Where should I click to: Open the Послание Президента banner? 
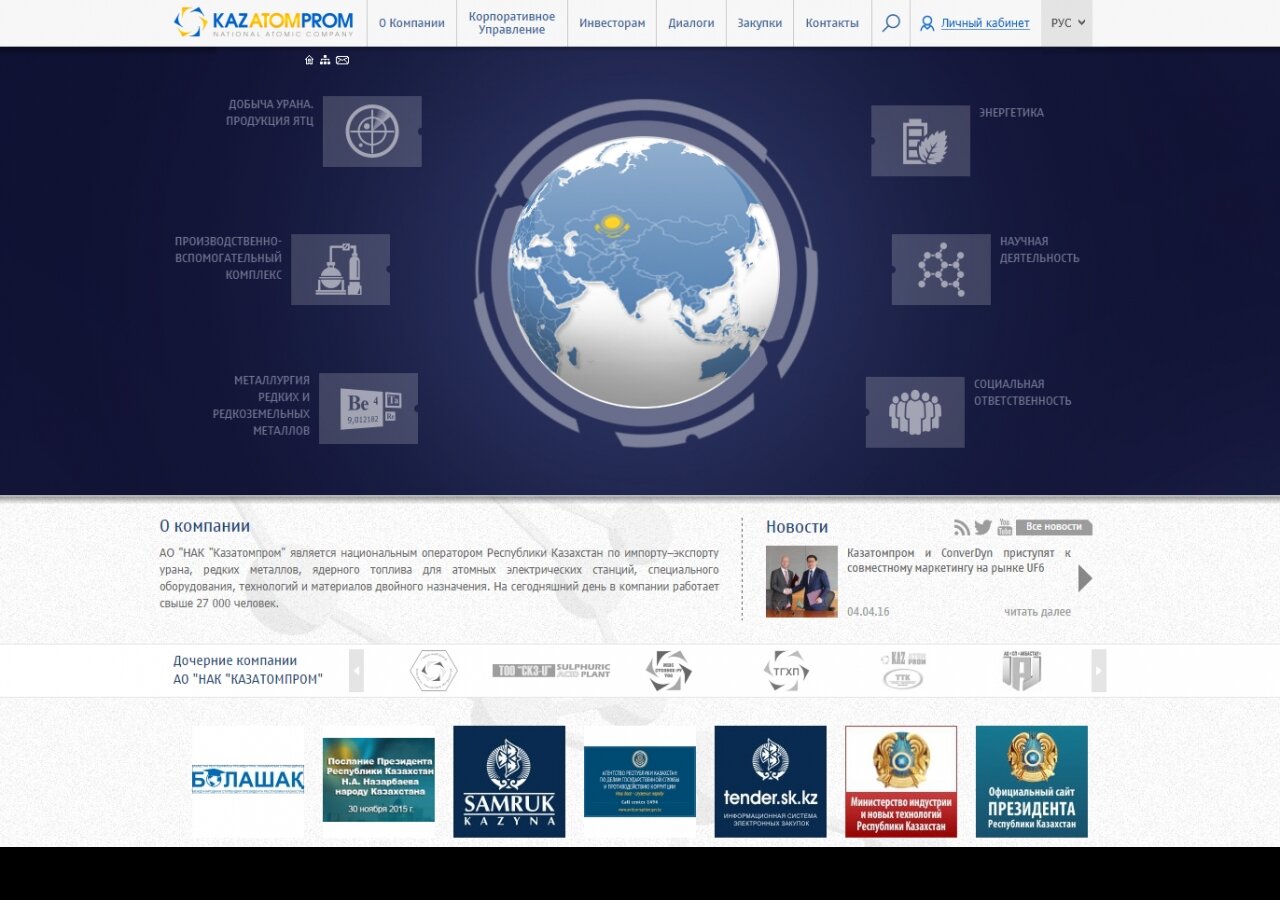pos(379,780)
